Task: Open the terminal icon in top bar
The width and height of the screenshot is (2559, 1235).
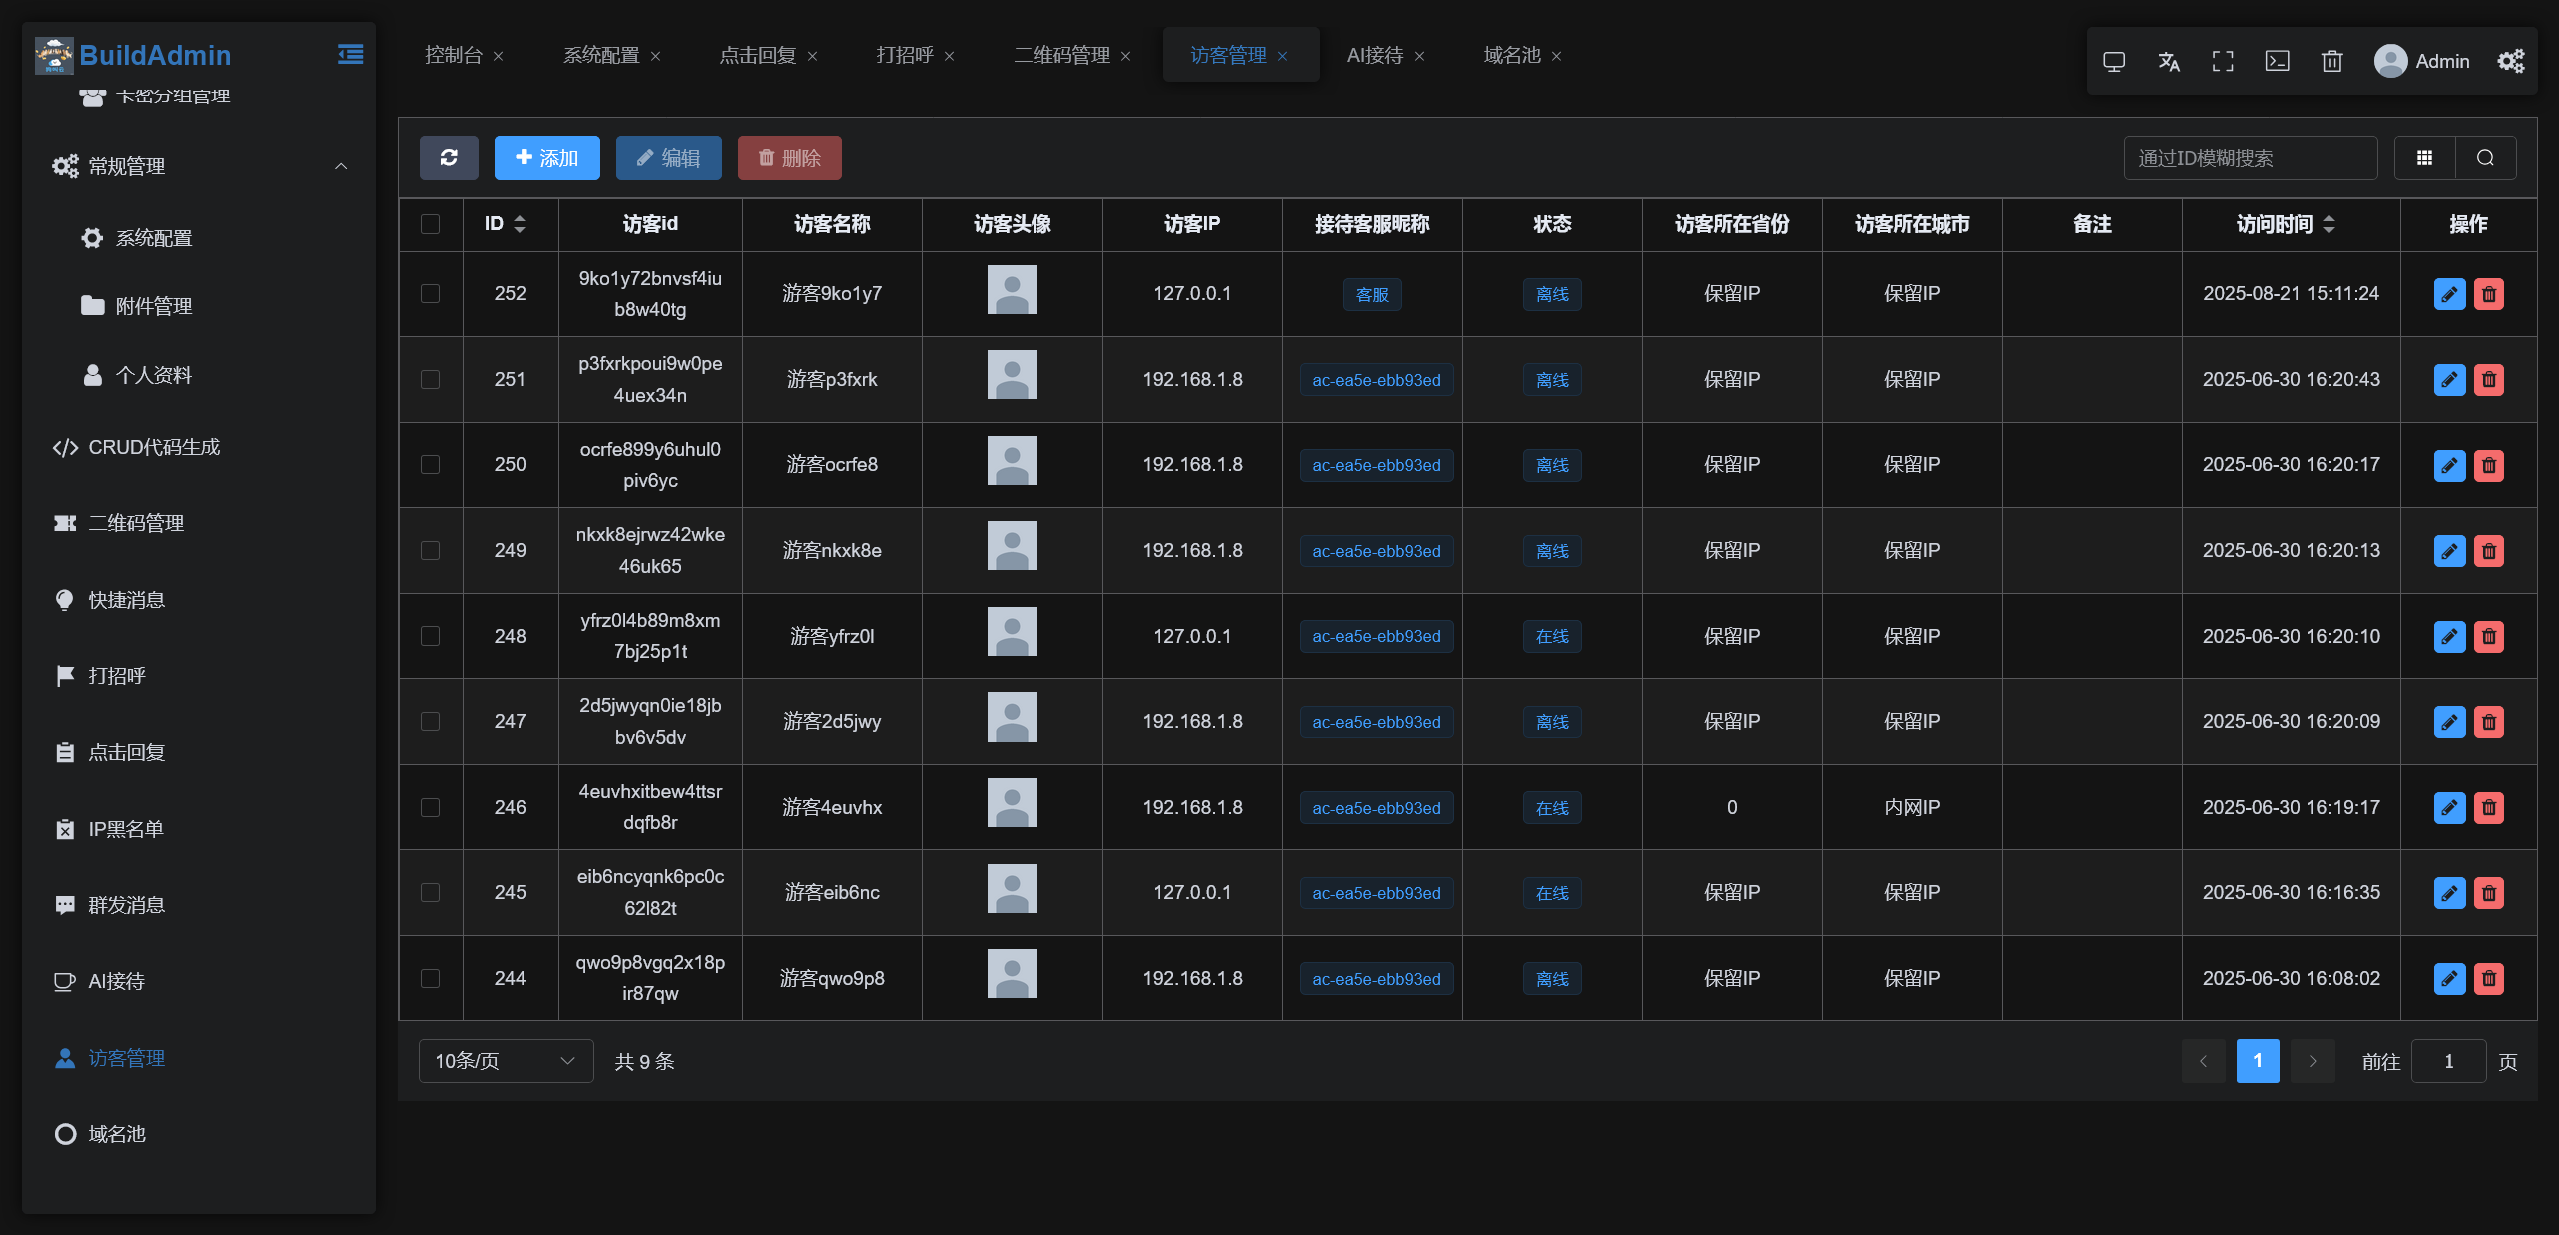Action: [2277, 62]
